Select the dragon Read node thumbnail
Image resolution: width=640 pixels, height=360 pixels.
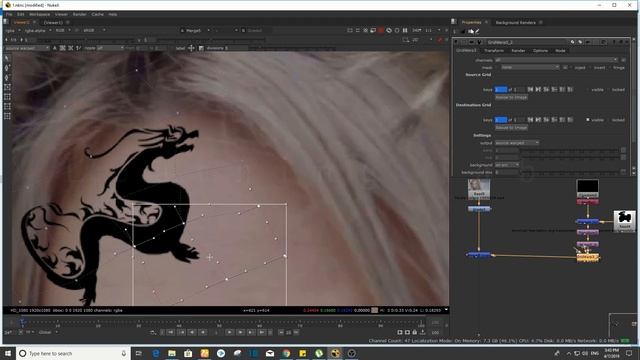click(x=624, y=221)
